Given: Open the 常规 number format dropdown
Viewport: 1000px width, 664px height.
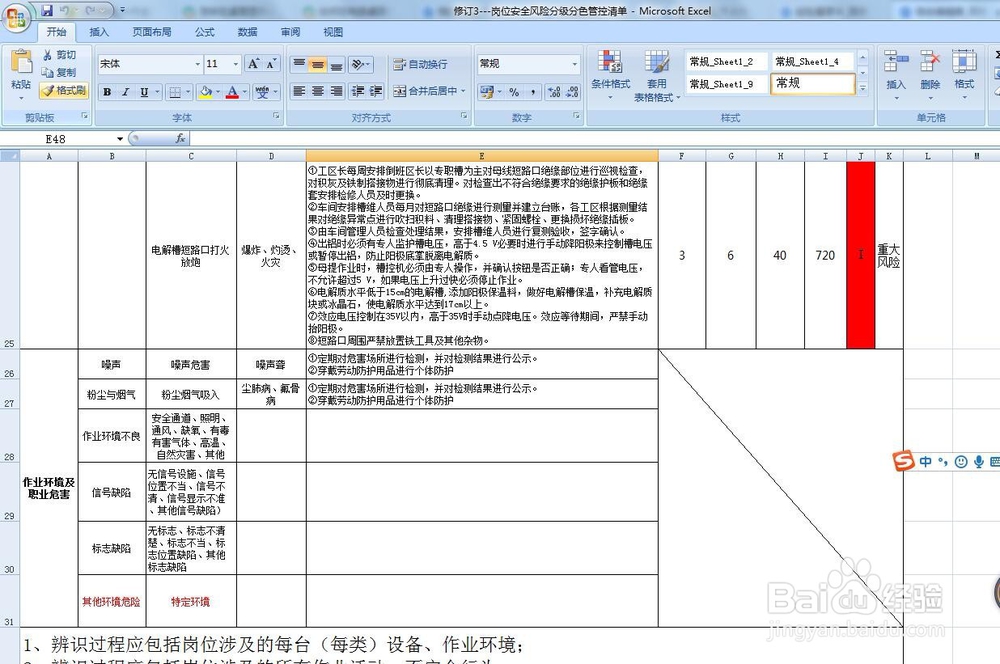Looking at the screenshot, I should point(575,64).
